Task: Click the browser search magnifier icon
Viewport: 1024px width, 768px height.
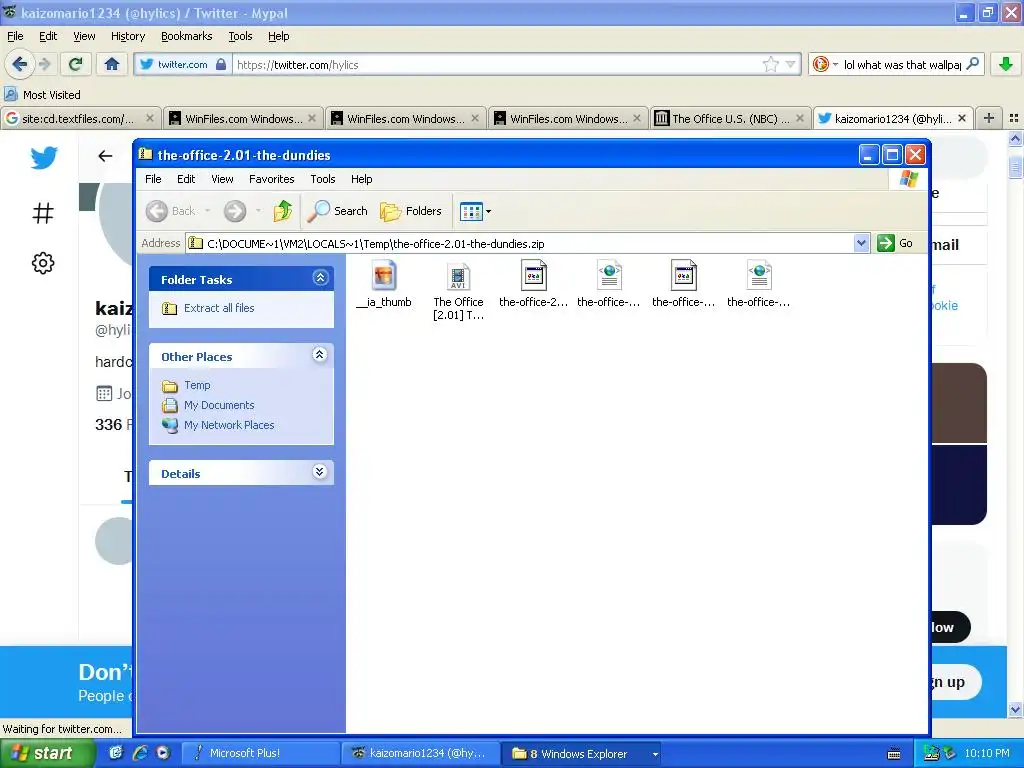Action: (972, 64)
